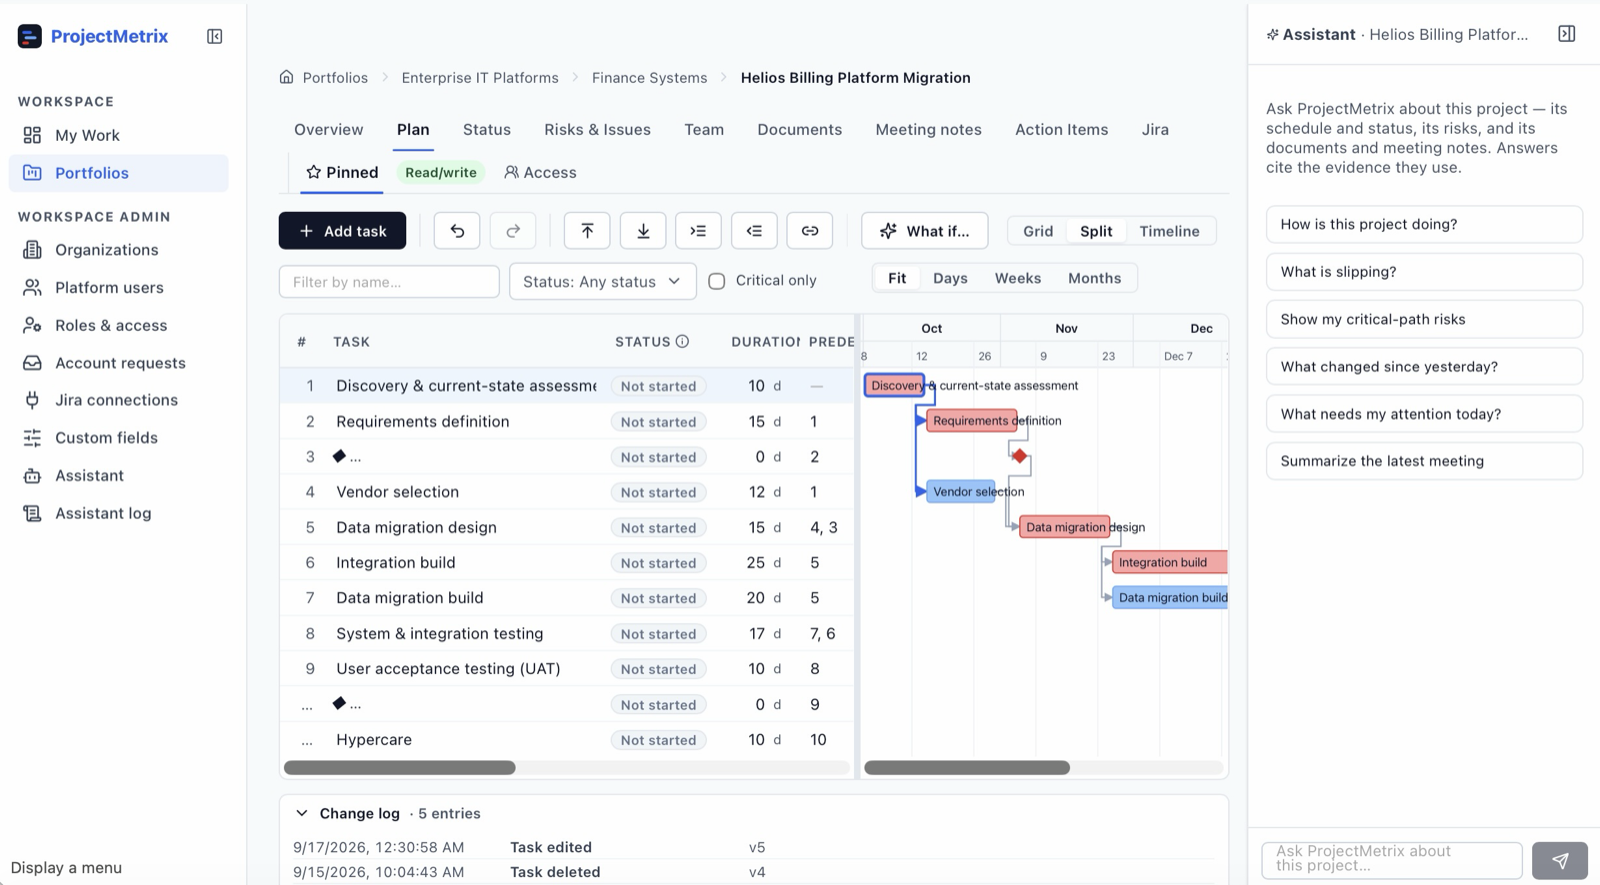Focus the Filter by name field
Screen dimensions: 1600x885
click(x=389, y=282)
